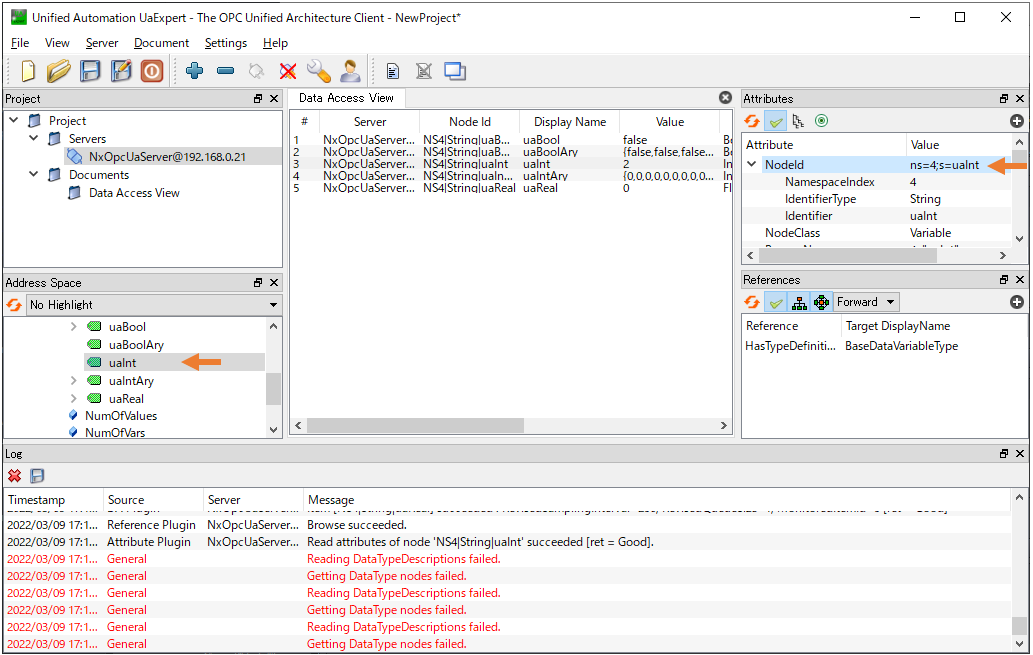This screenshot has height=655, width=1033.
Task: Select NxOpcUaServer@192.168.0.21 in the Project tree
Action: pos(168,157)
